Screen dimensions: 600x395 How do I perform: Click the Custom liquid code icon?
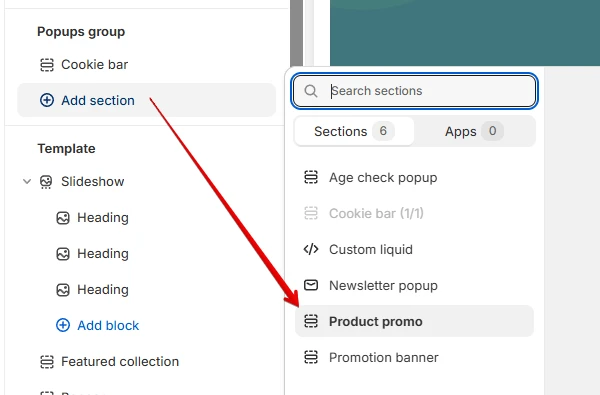pos(311,249)
